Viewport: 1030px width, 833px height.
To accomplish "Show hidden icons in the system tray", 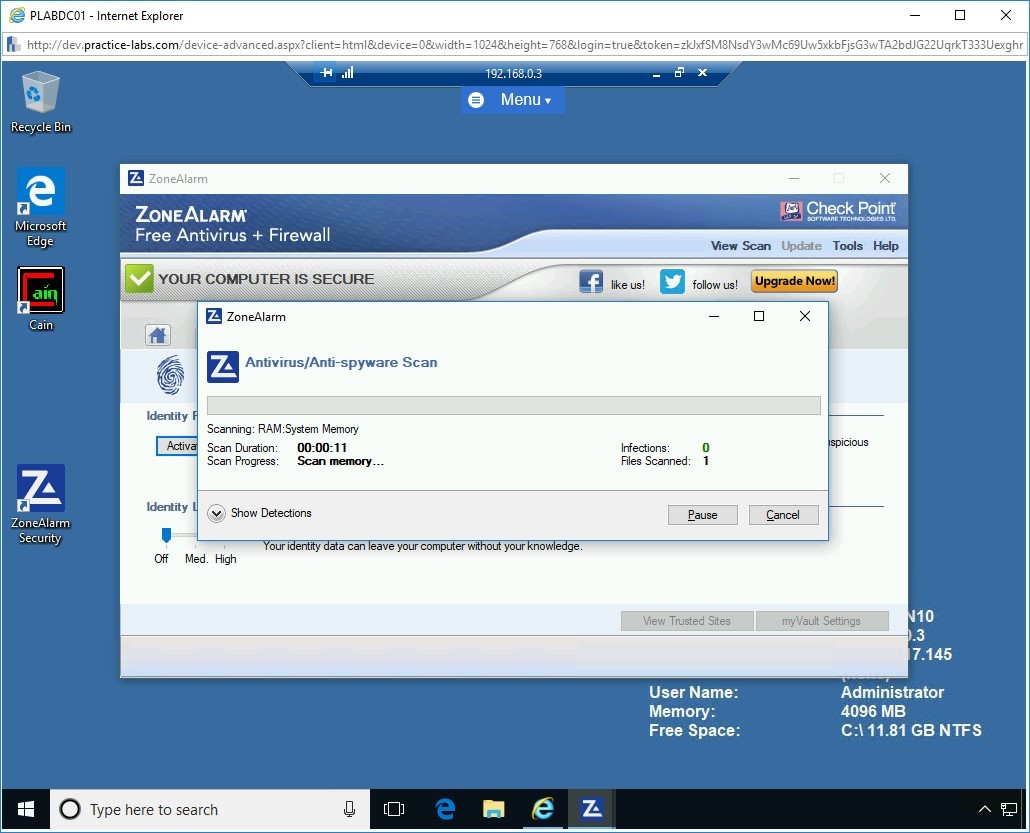I will [985, 809].
